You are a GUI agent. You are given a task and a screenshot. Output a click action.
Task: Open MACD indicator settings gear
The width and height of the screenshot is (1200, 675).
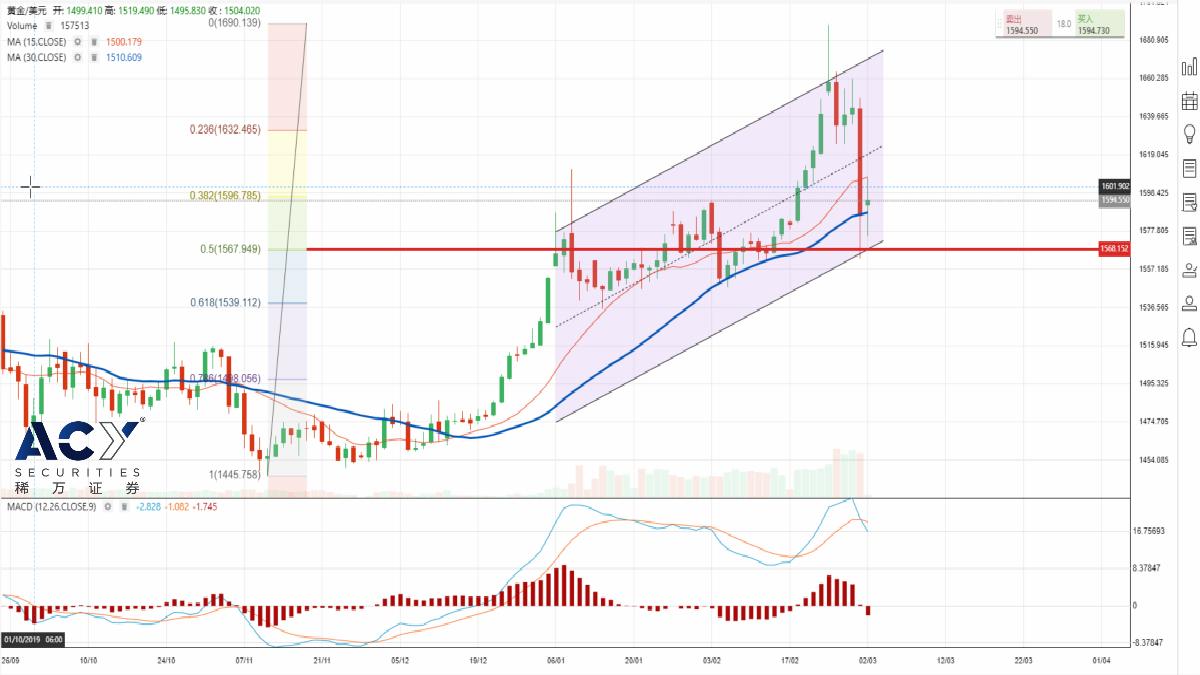[108, 507]
